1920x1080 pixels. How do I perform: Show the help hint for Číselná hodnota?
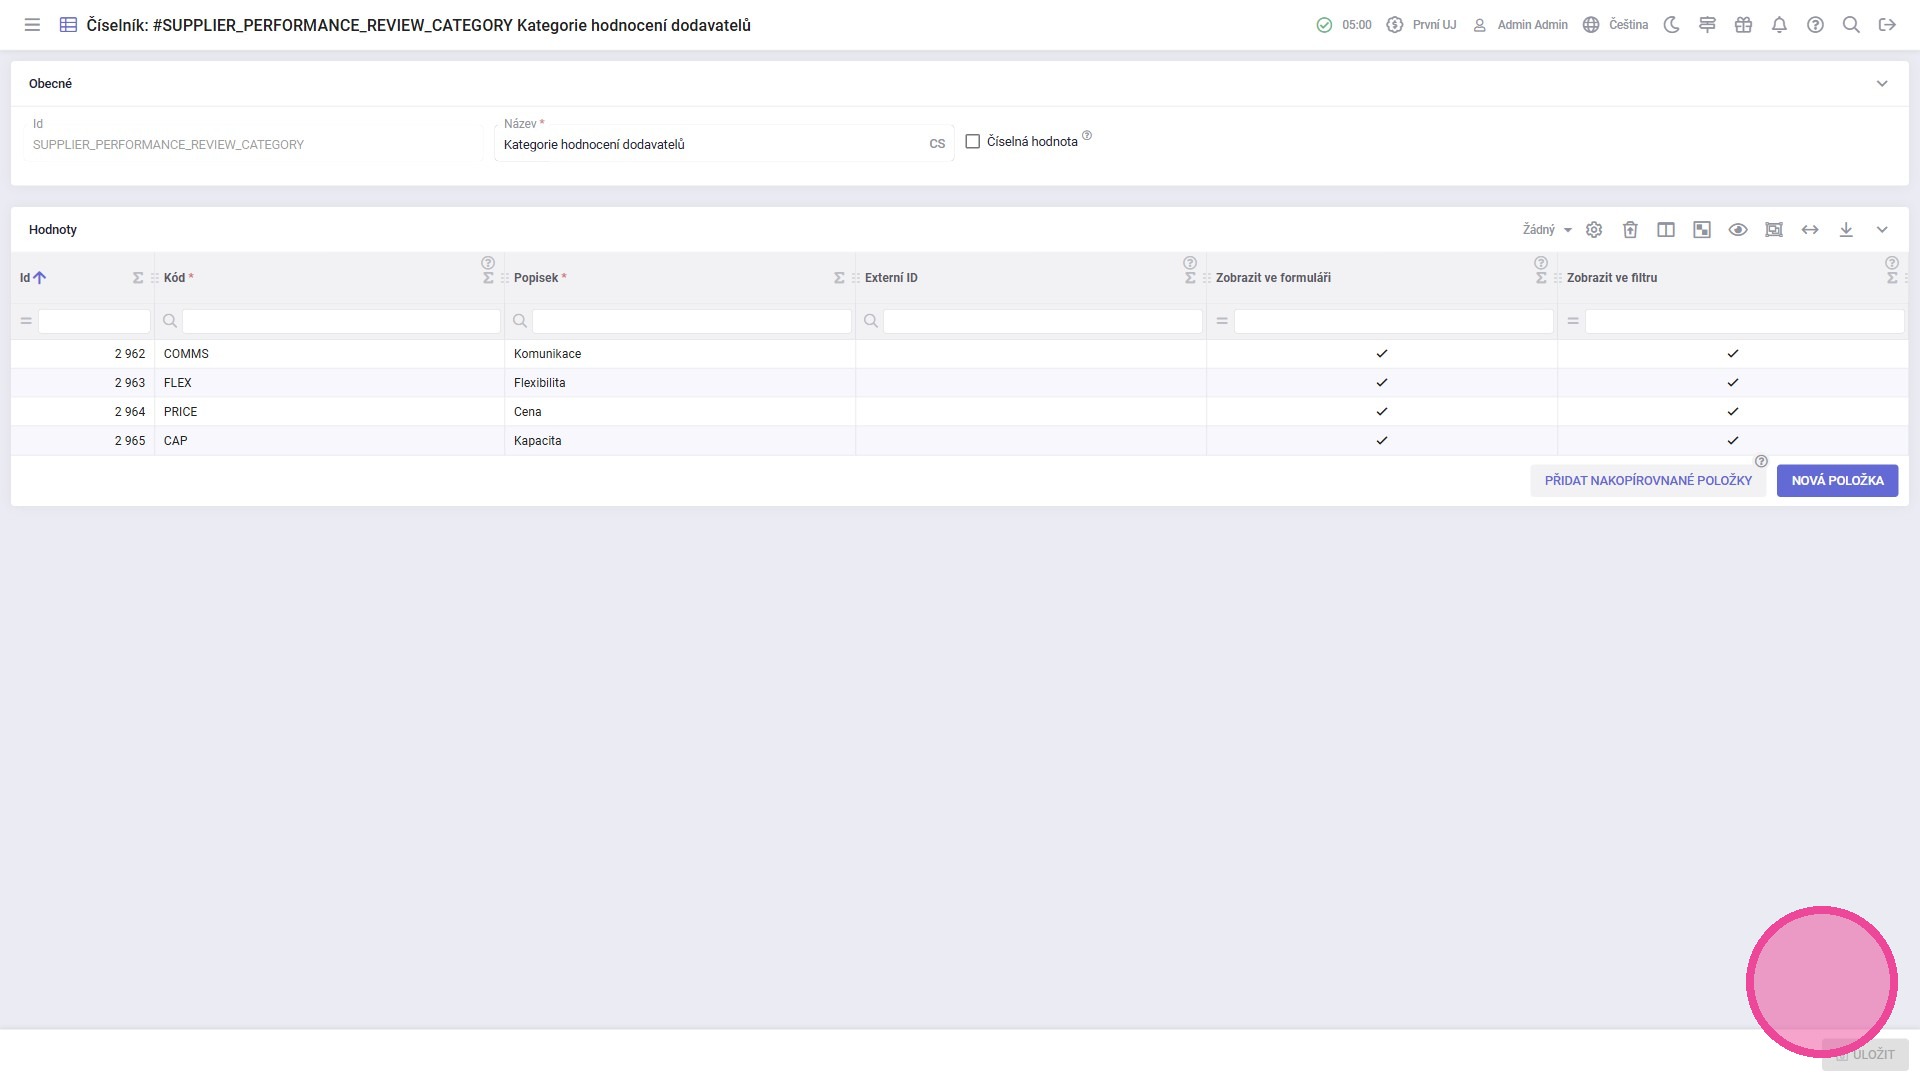pyautogui.click(x=1087, y=135)
